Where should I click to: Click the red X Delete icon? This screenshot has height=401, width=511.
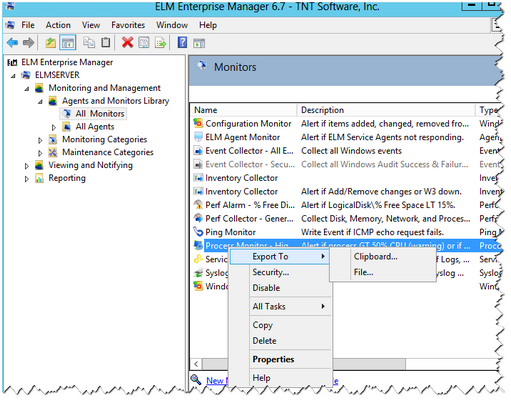127,42
